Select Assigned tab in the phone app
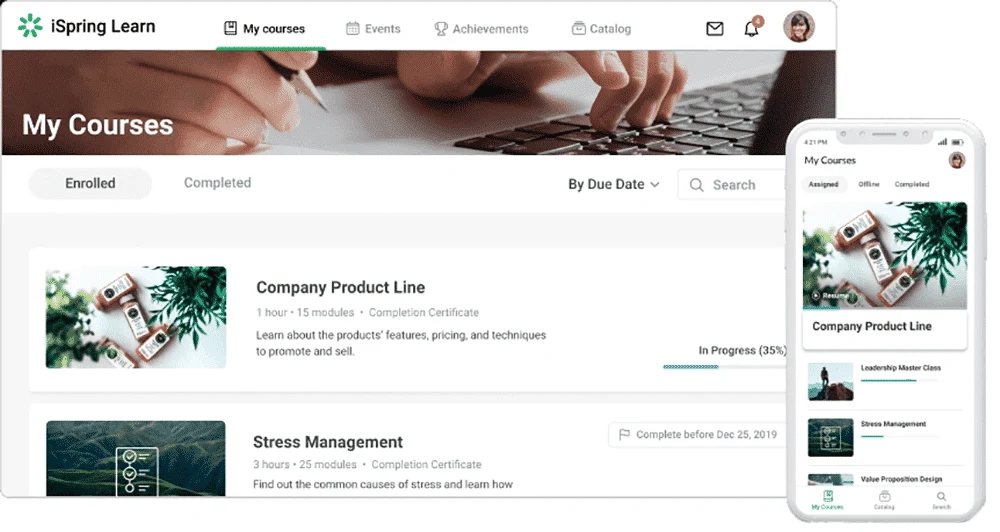The width and height of the screenshot is (1000, 532). (x=823, y=184)
